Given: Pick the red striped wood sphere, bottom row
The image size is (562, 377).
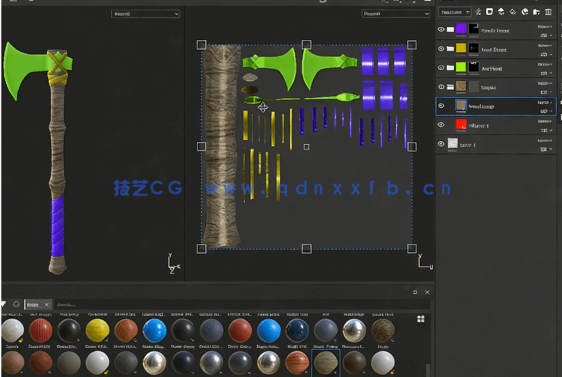Looking at the screenshot, I should (x=297, y=363).
